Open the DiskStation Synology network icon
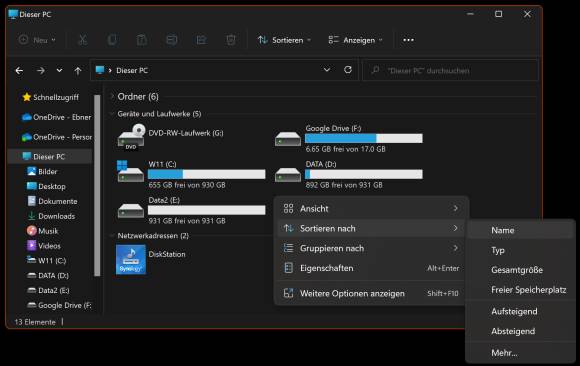 point(131,259)
